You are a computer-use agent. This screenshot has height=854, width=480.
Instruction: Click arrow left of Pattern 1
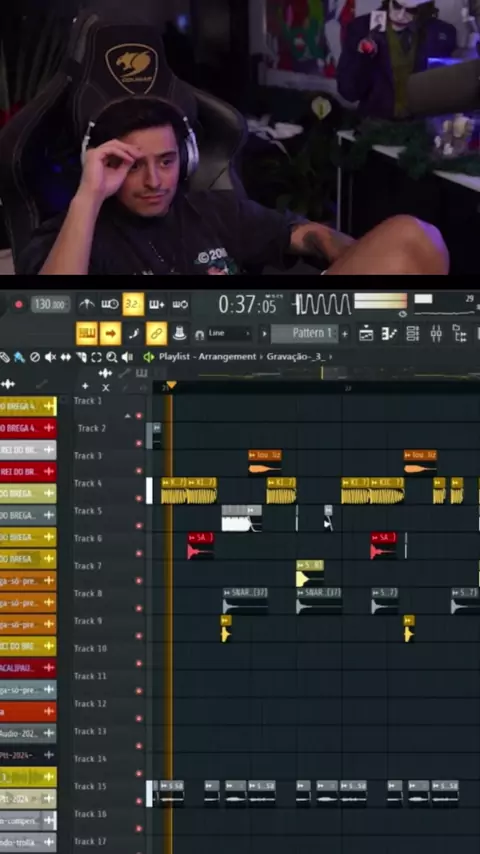264,333
